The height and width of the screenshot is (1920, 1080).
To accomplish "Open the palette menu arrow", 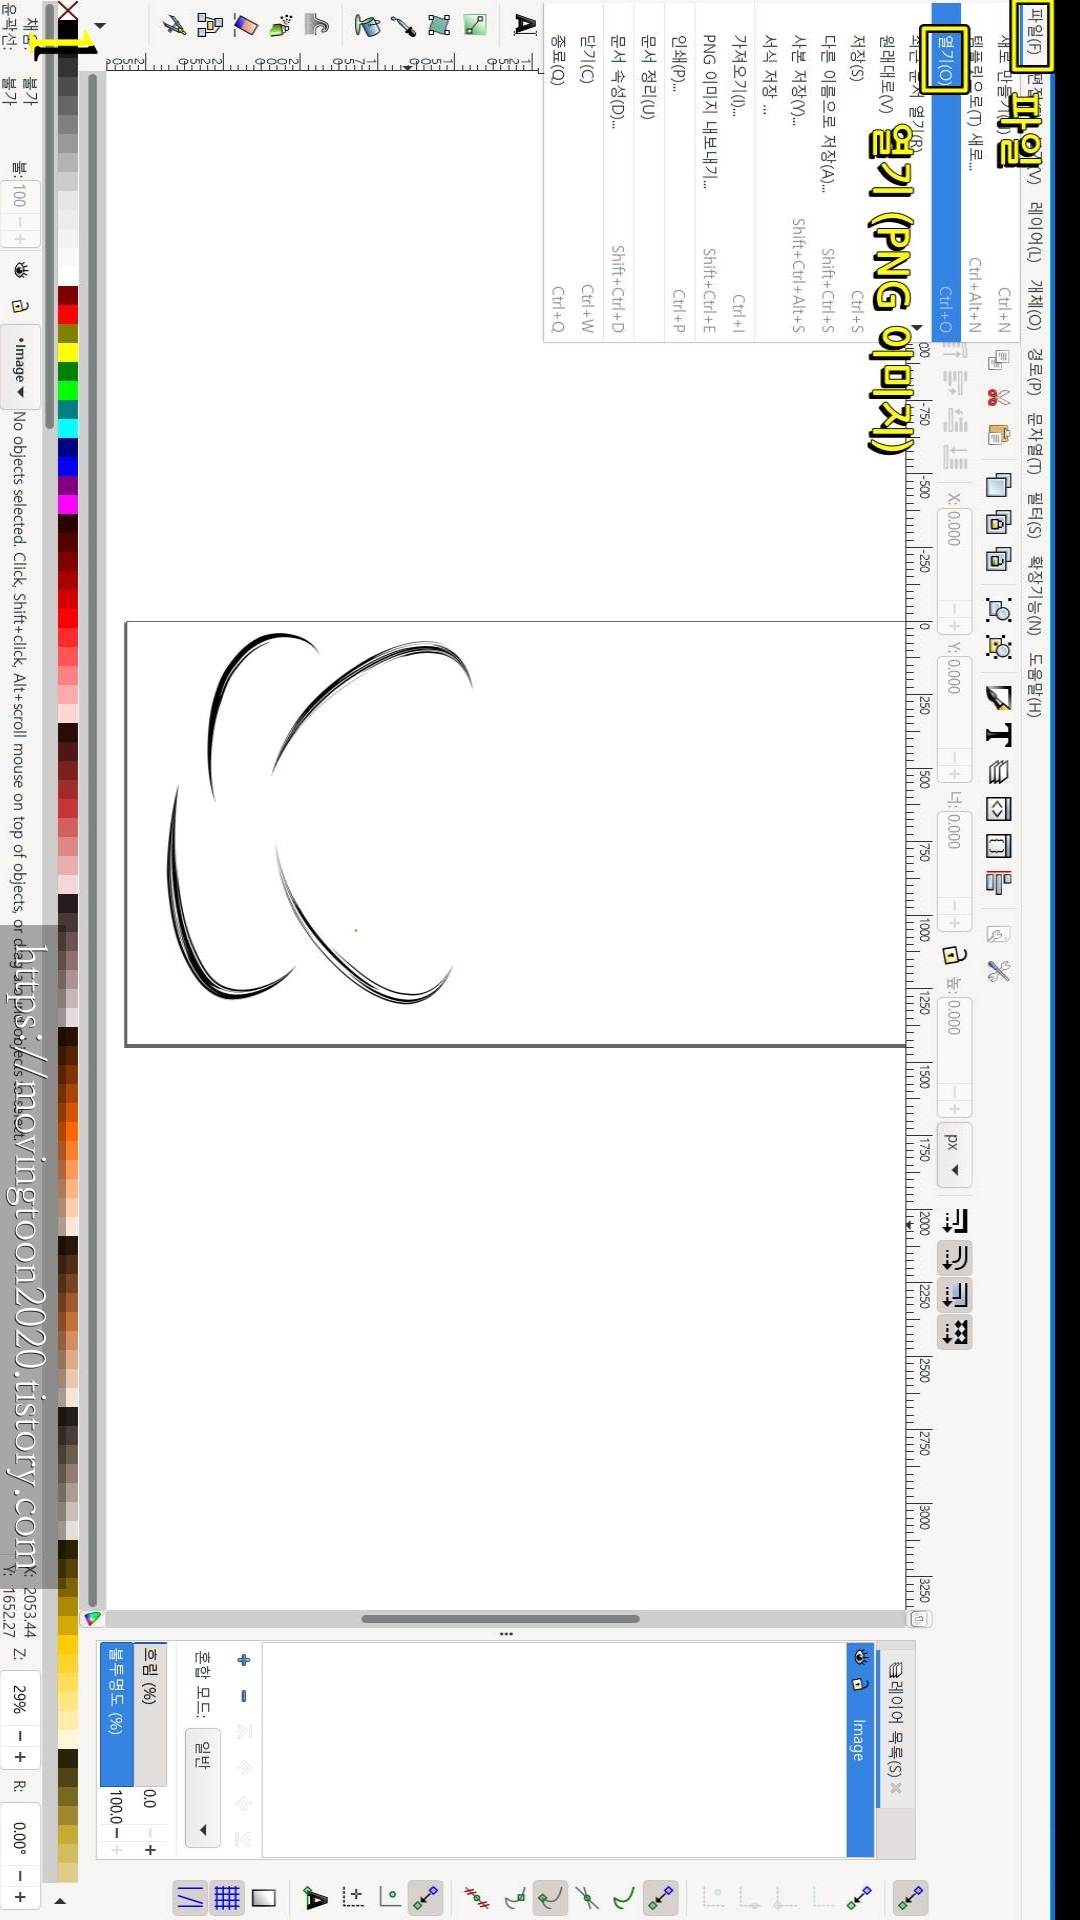I will tap(60, 1901).
